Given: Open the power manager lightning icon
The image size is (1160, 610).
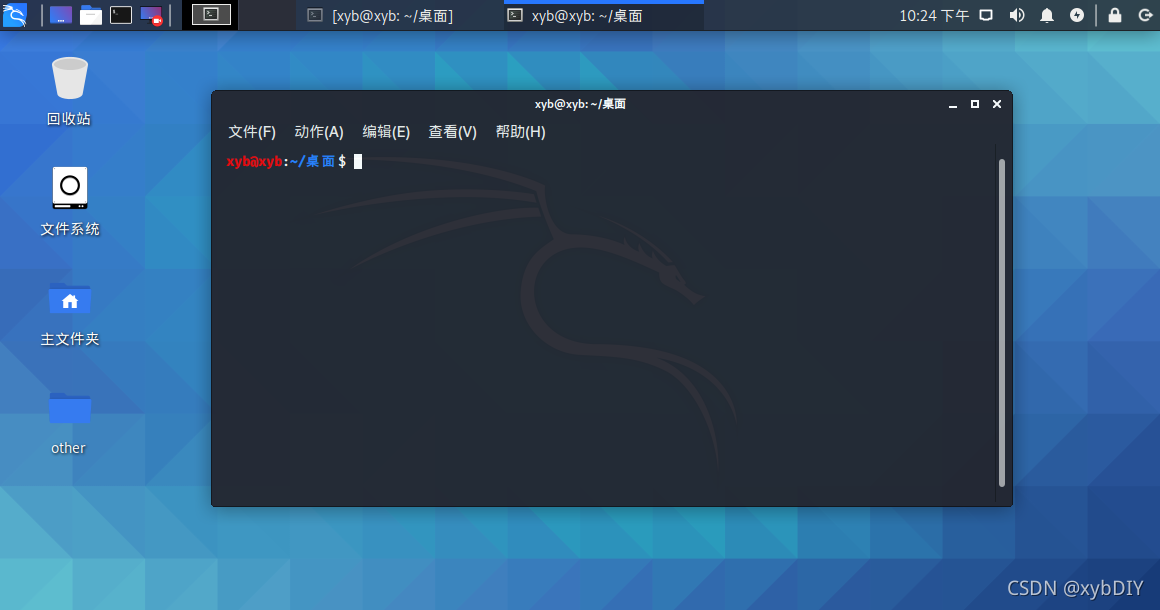Looking at the screenshot, I should point(1077,15).
